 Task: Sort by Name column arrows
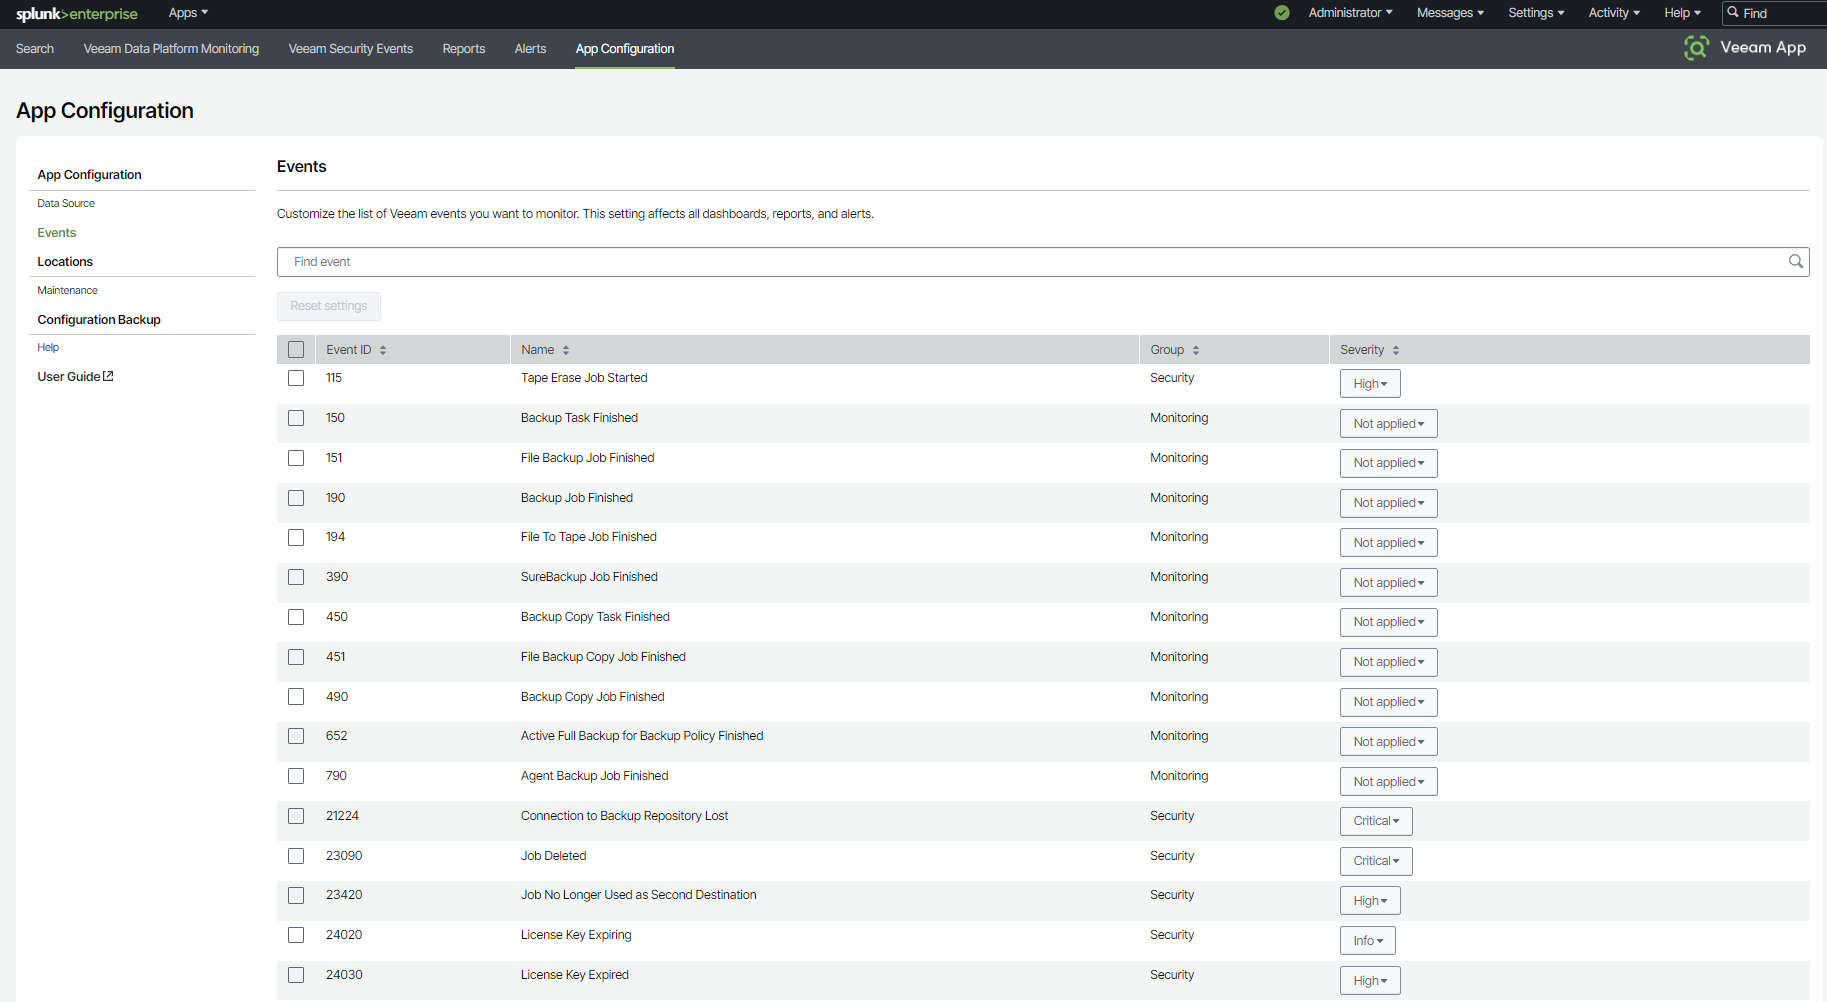pyautogui.click(x=566, y=350)
